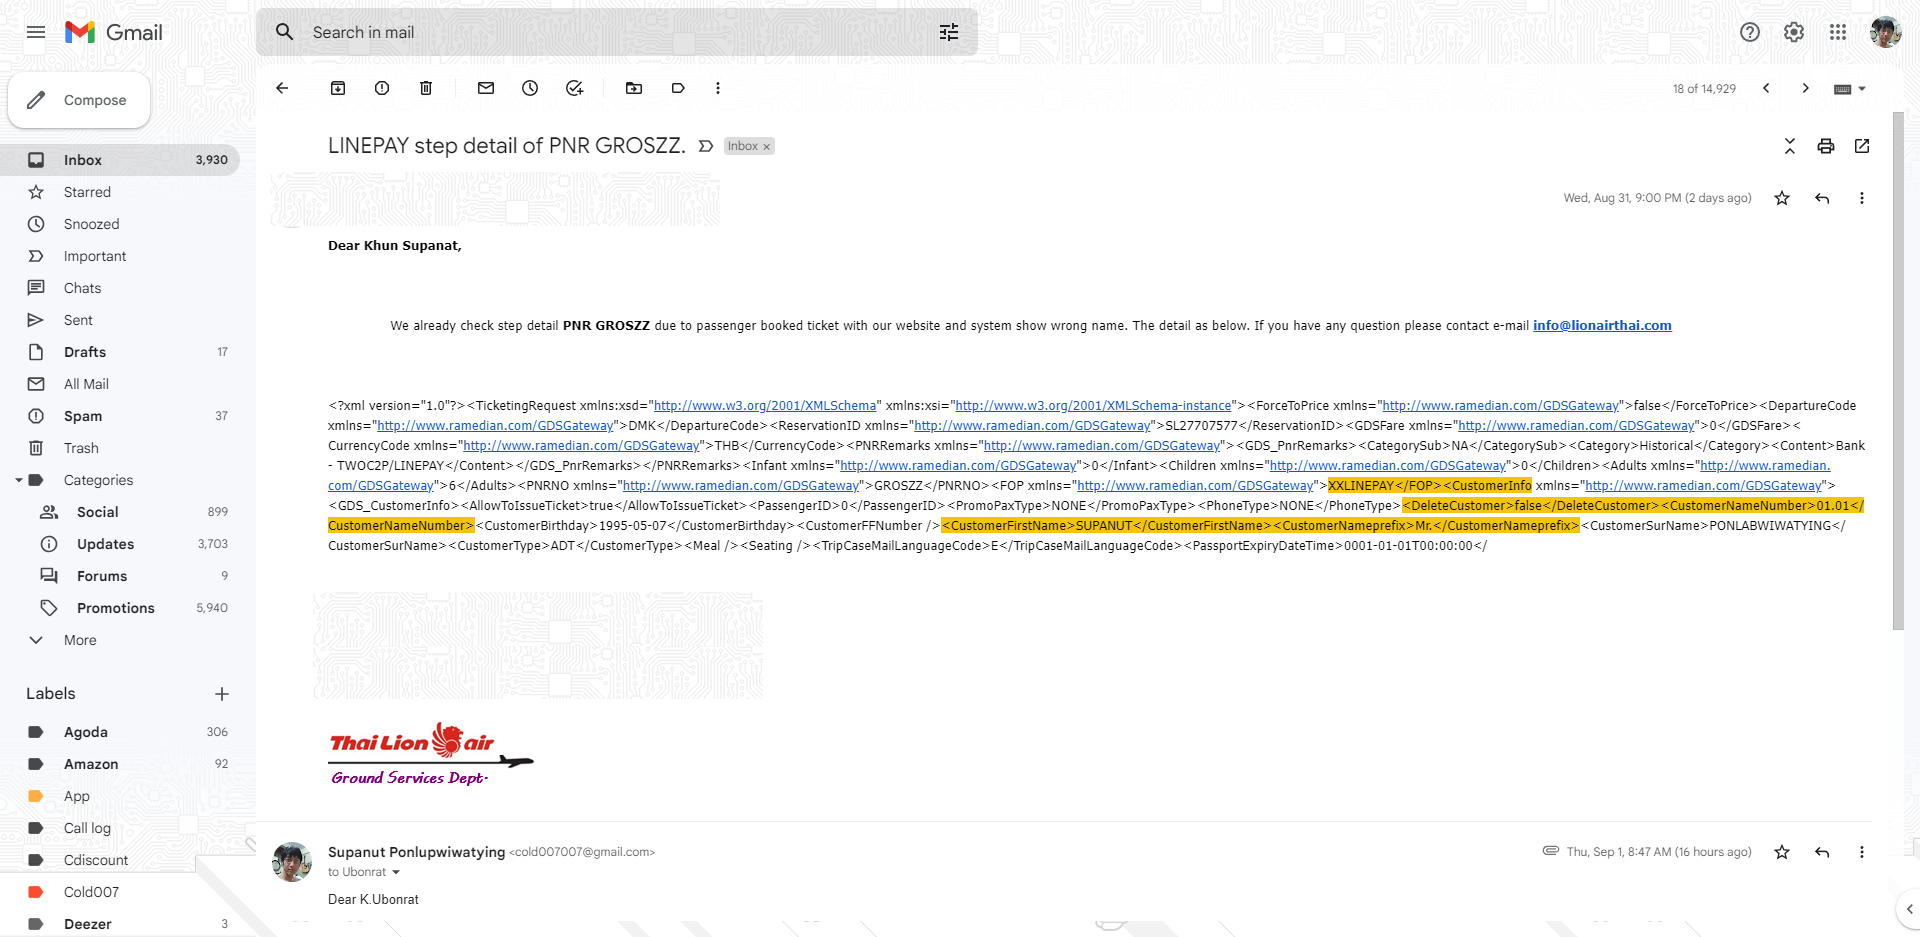
Task: Open More options in the mail toolbar
Action: (x=718, y=88)
